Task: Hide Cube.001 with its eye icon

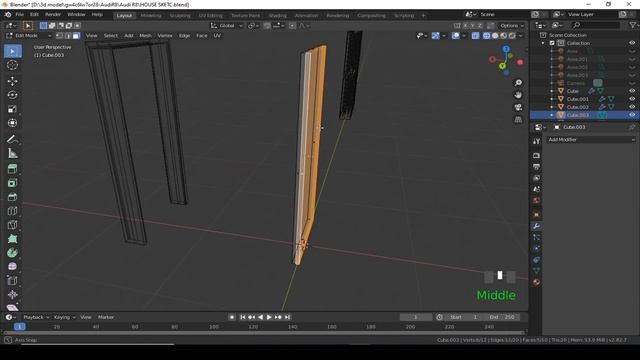Action: click(632, 99)
